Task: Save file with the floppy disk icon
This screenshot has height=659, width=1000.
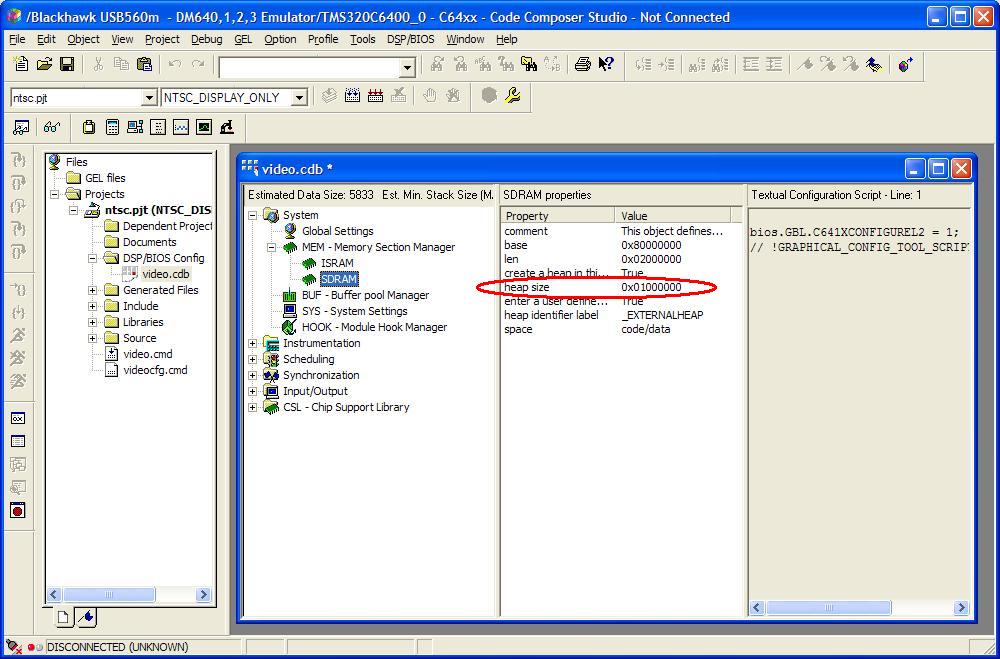Action: [67, 64]
